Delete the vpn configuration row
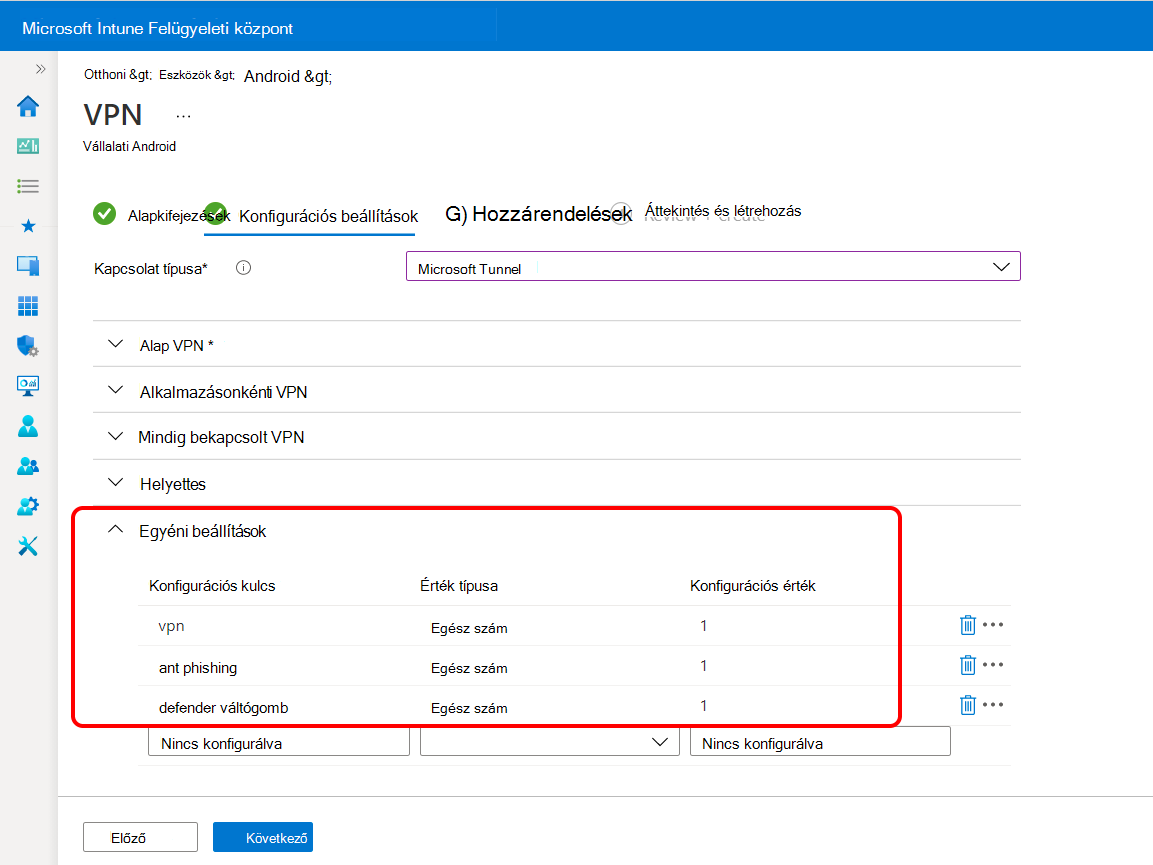This screenshot has width=1153, height=865. click(x=968, y=625)
